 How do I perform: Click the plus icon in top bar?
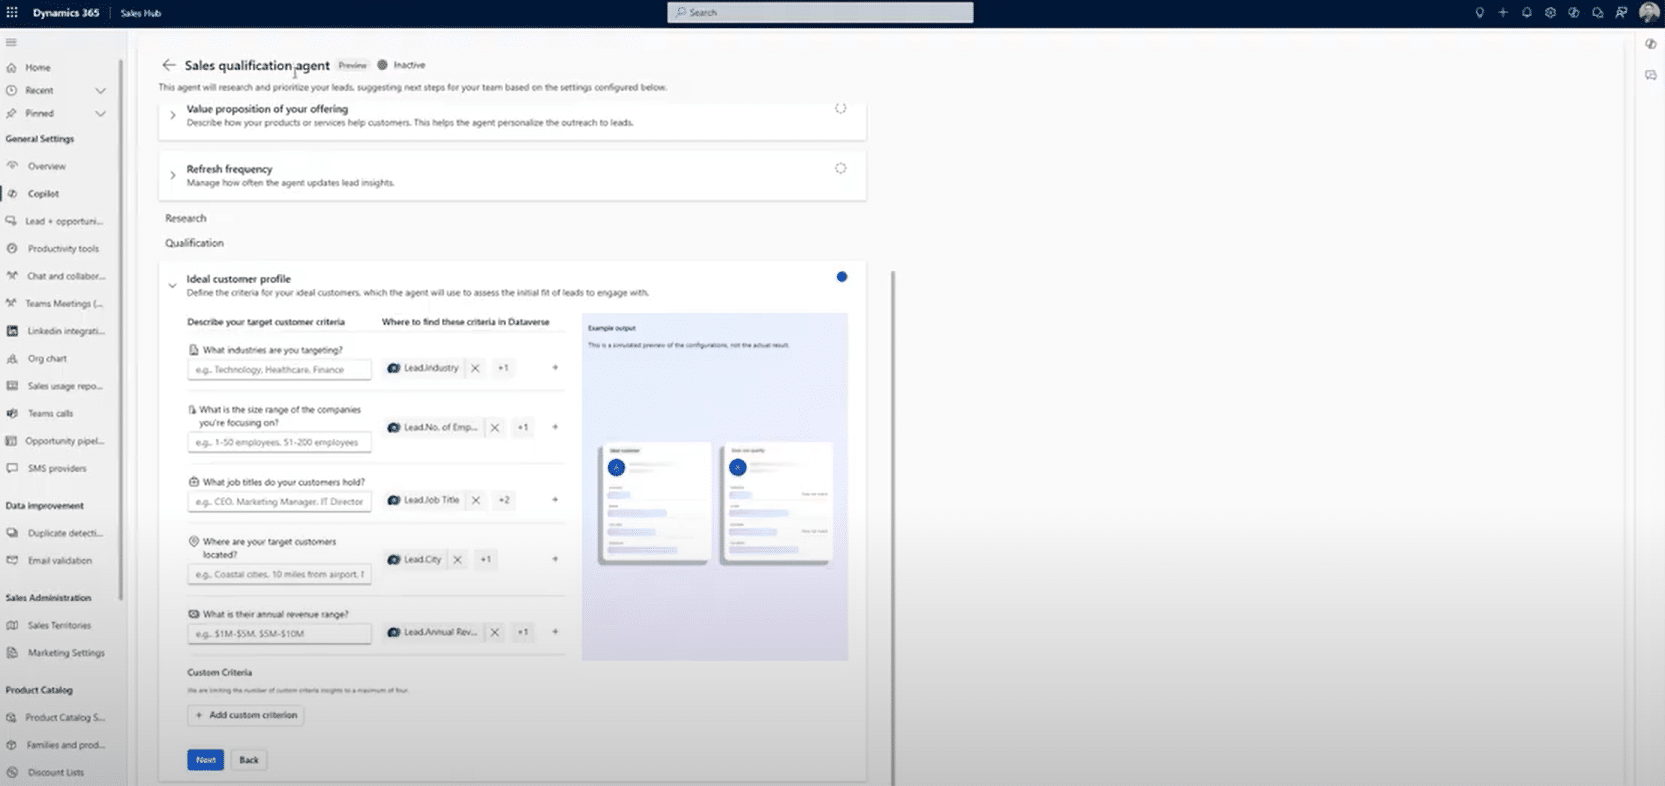pos(1502,13)
